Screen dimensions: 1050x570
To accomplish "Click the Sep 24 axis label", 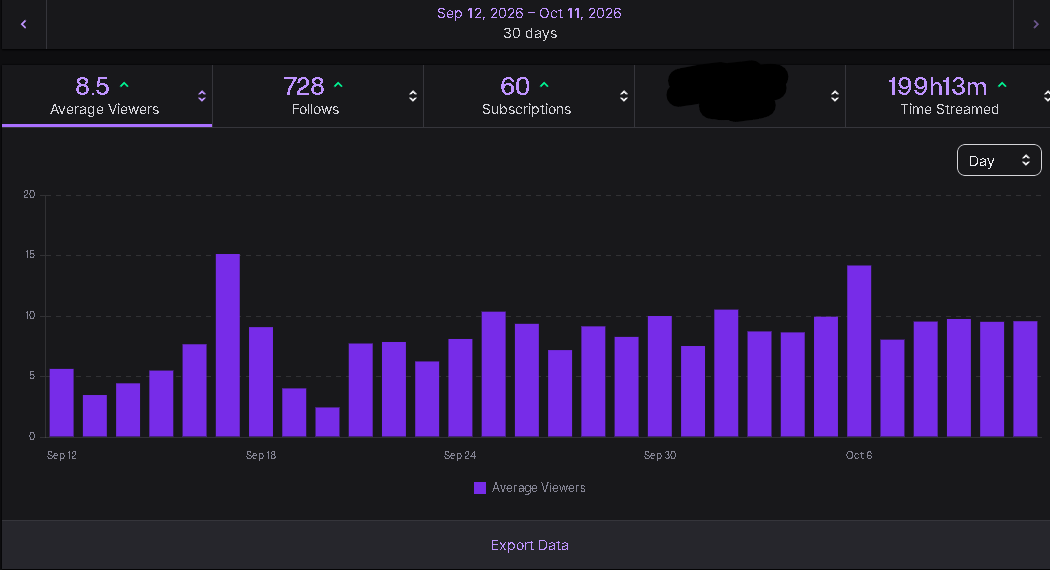I will point(460,455).
